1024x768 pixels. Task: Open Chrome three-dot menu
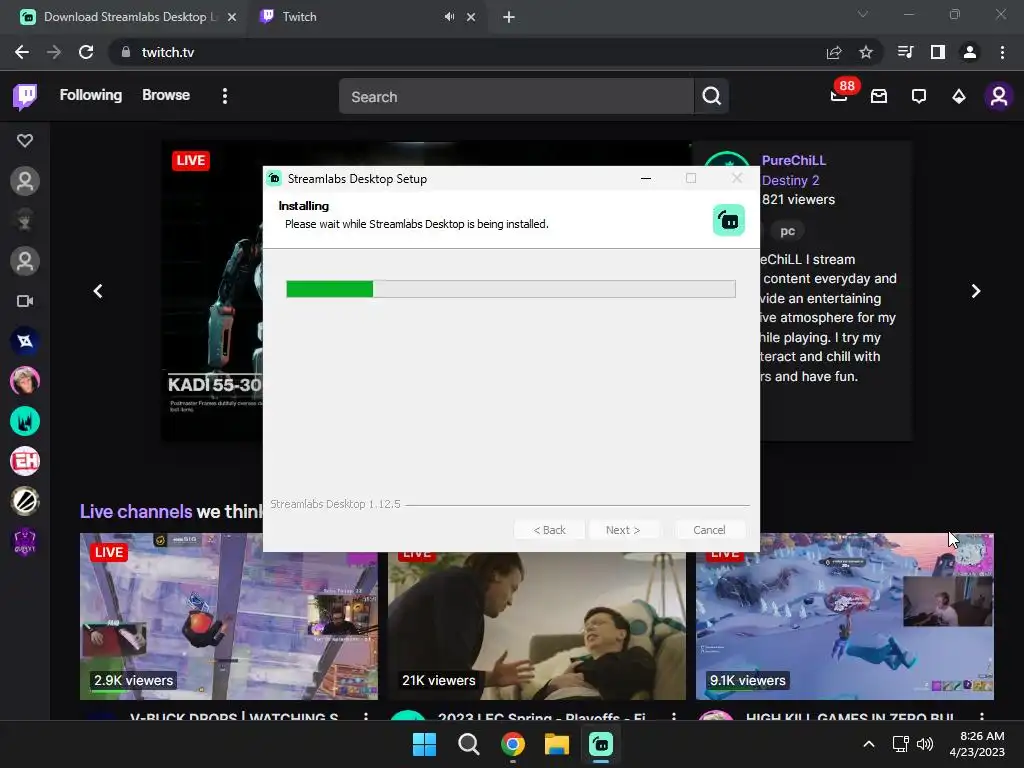pos(1002,52)
